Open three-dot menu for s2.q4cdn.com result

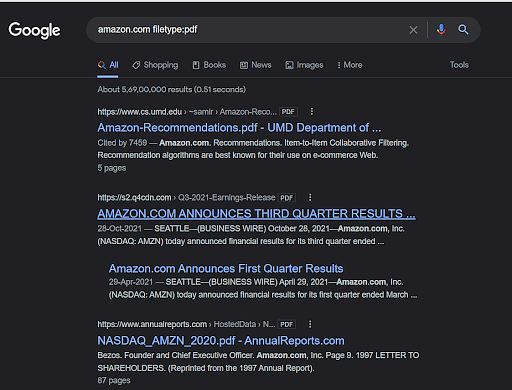(310, 197)
